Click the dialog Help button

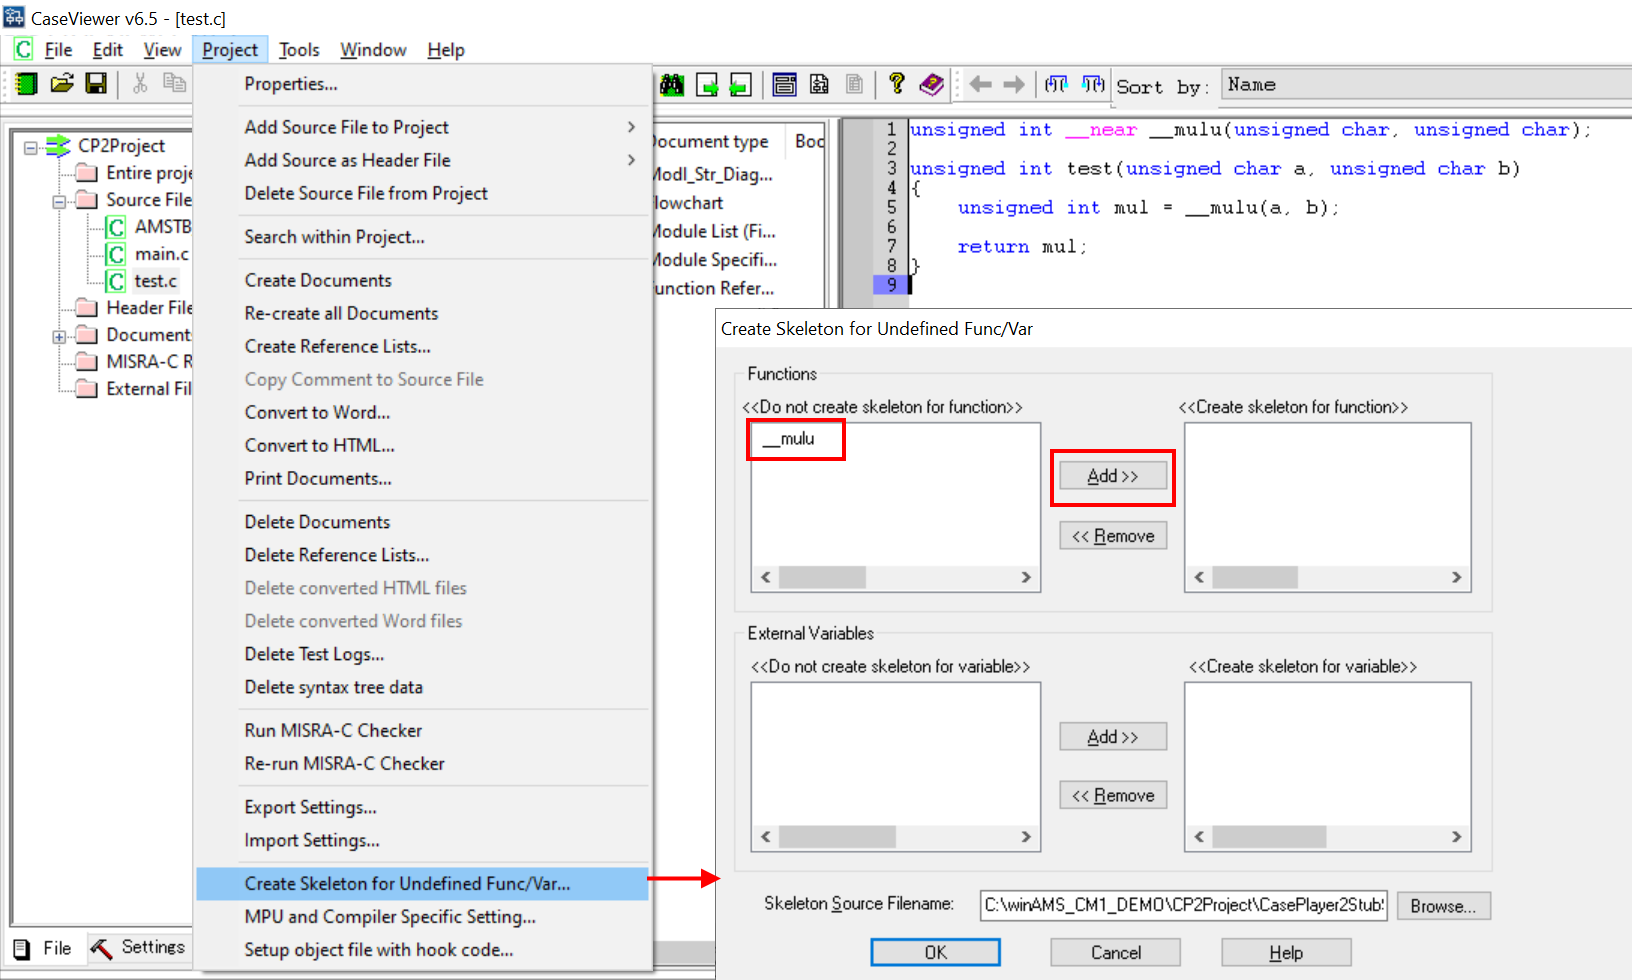click(x=1286, y=952)
